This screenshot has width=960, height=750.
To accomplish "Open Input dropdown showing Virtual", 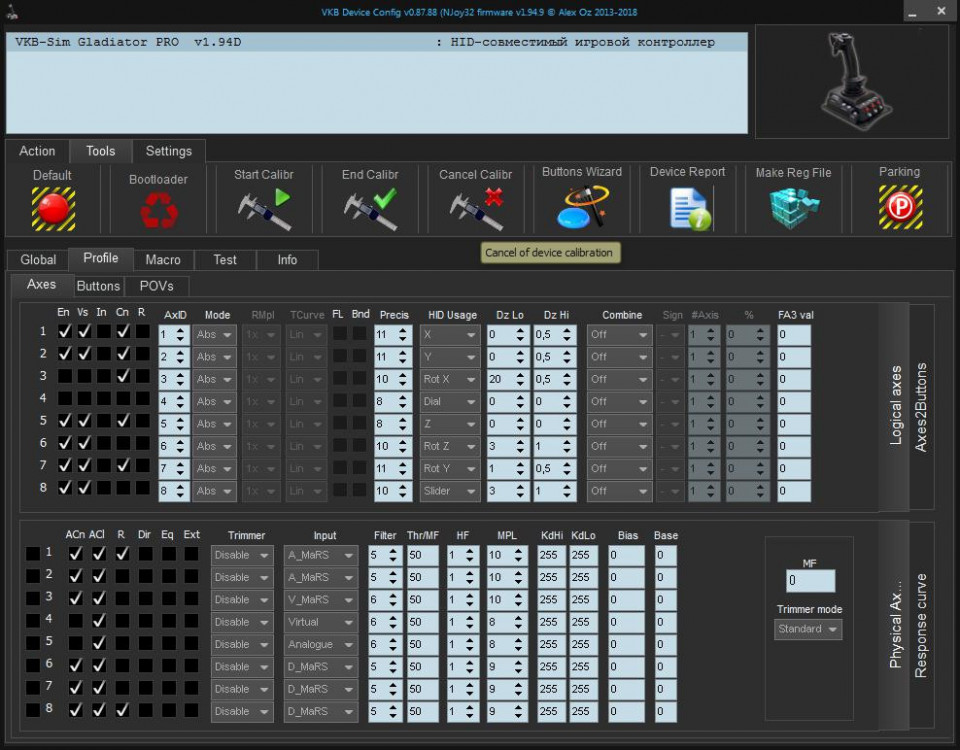I will point(321,622).
